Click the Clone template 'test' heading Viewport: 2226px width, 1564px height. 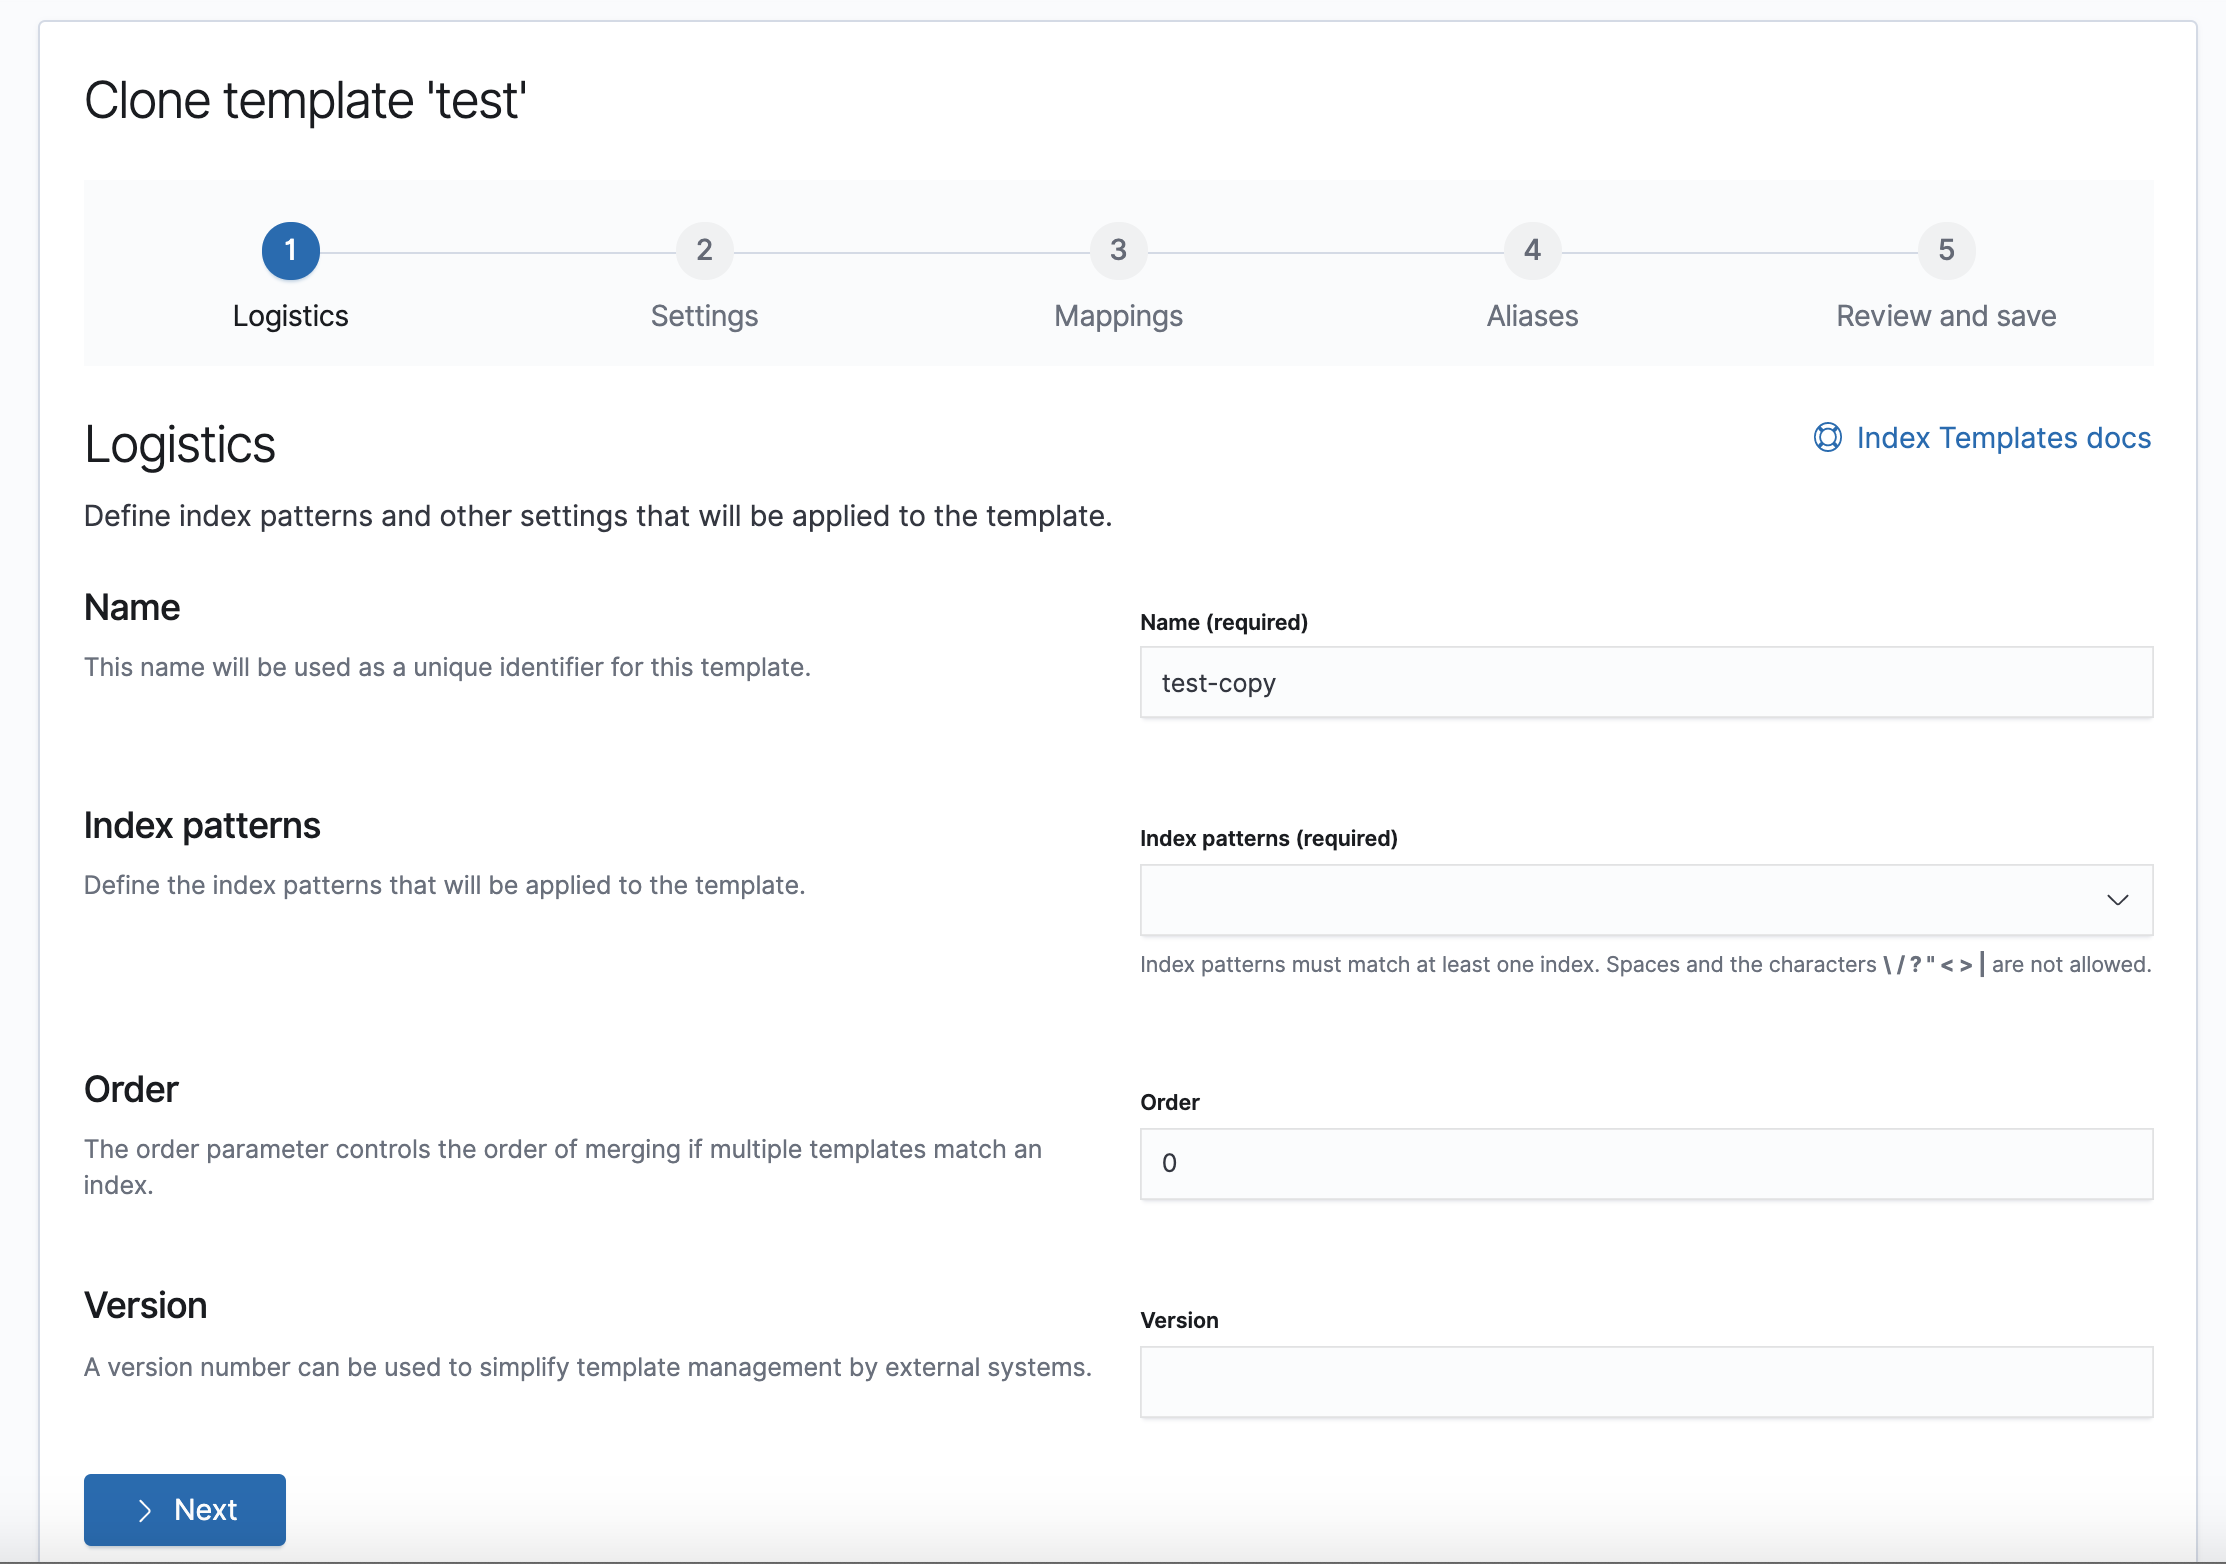point(305,101)
